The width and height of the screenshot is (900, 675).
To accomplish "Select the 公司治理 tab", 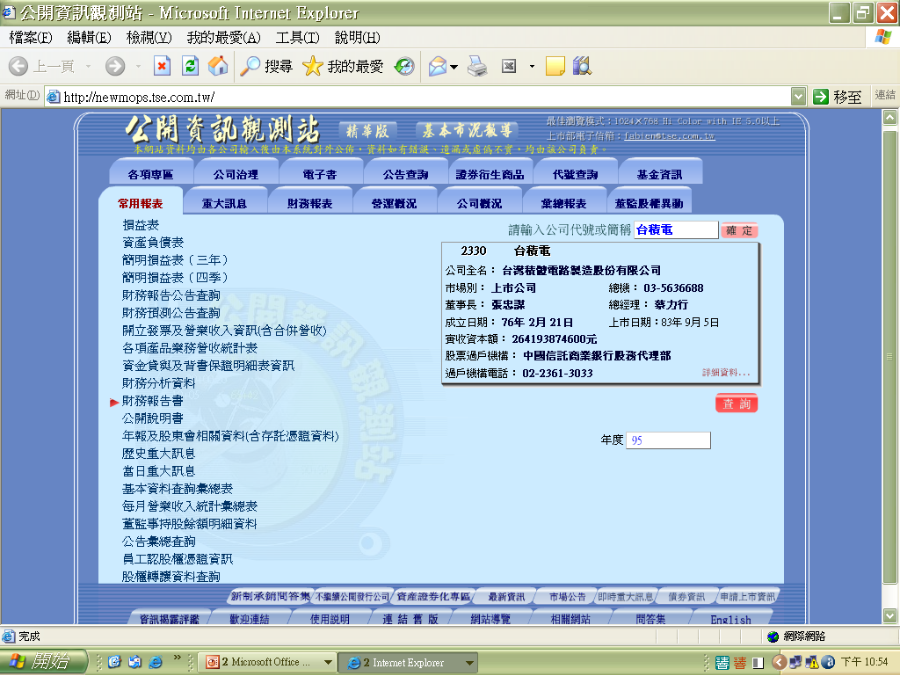I will 236,173.
